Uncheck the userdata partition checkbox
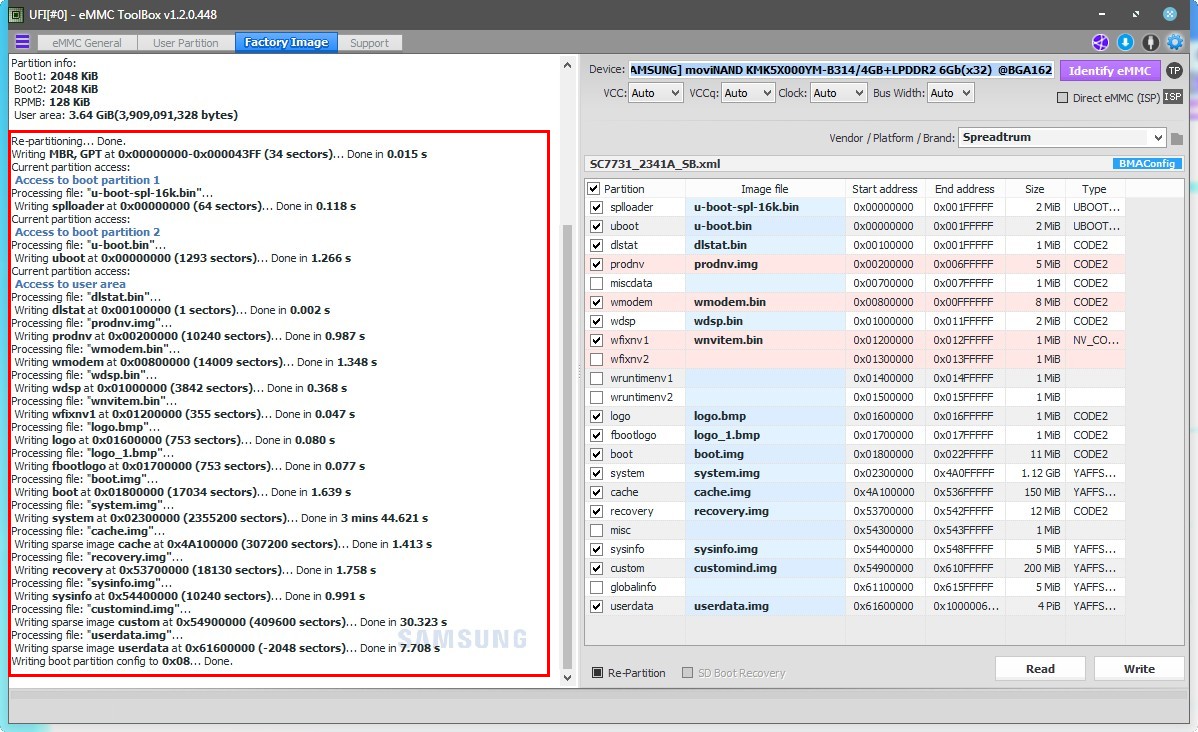The width and height of the screenshot is (1198, 732). 597,607
